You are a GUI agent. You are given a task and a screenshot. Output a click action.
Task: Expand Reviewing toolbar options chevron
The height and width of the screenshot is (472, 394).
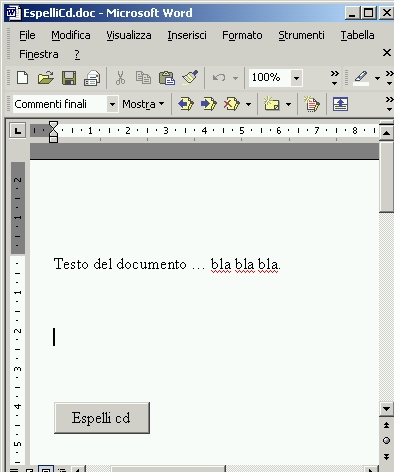[x=389, y=104]
